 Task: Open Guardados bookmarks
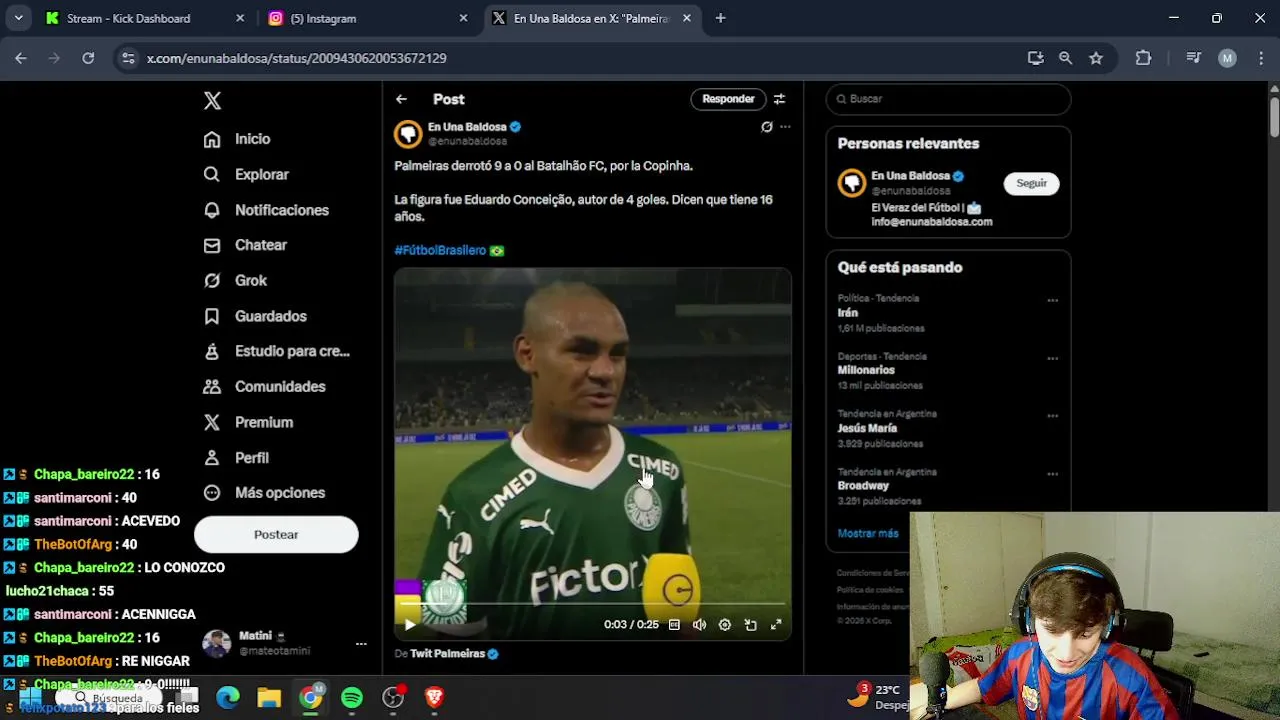tap(255, 316)
